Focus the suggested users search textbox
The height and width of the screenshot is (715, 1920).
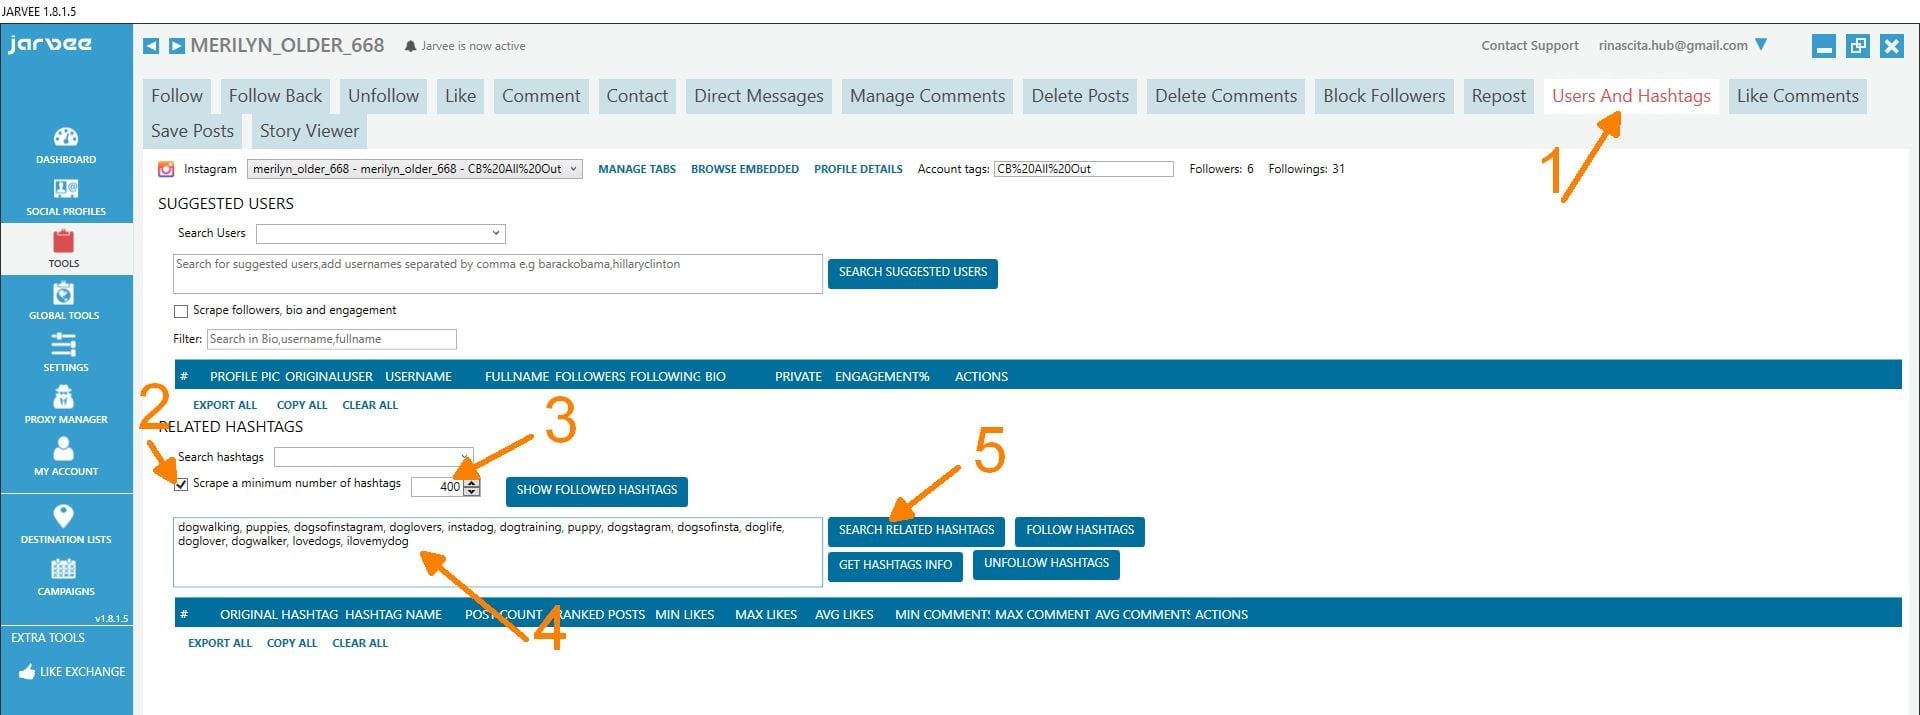[x=498, y=274]
